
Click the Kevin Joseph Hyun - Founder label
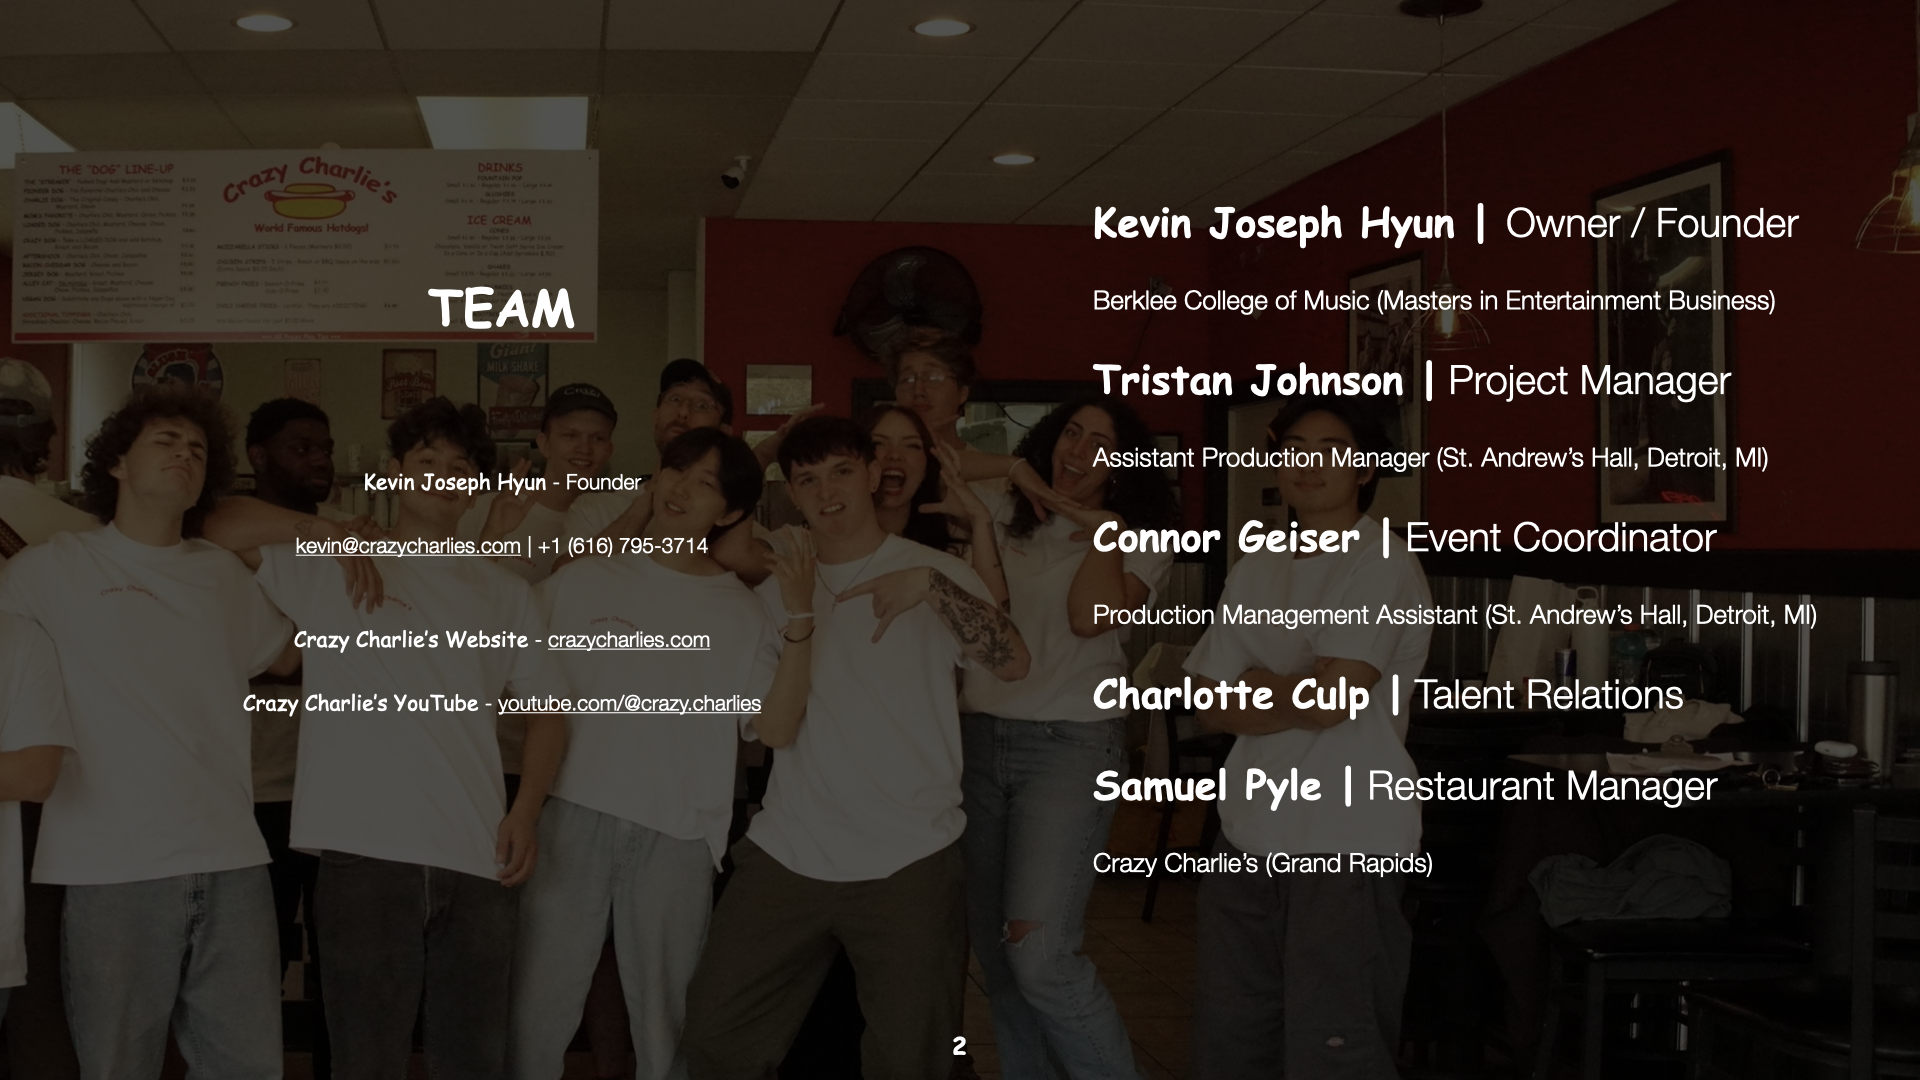[502, 483]
